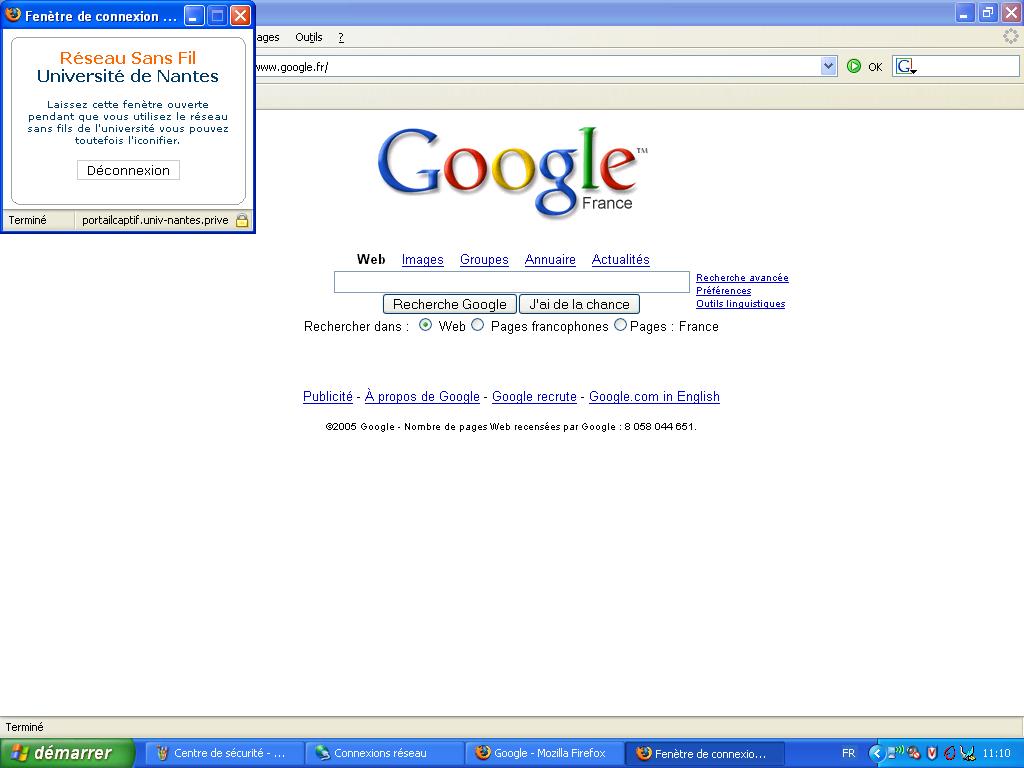Click the green Go arrow beside OK
The width and height of the screenshot is (1024, 768).
tap(854, 66)
